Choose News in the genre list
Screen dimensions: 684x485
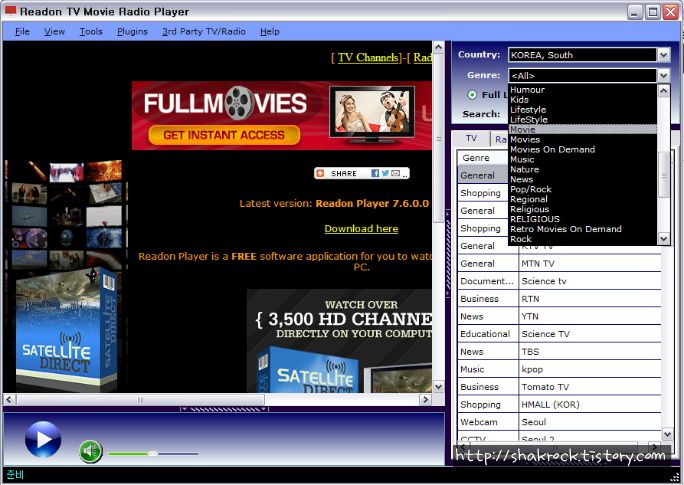pos(582,179)
